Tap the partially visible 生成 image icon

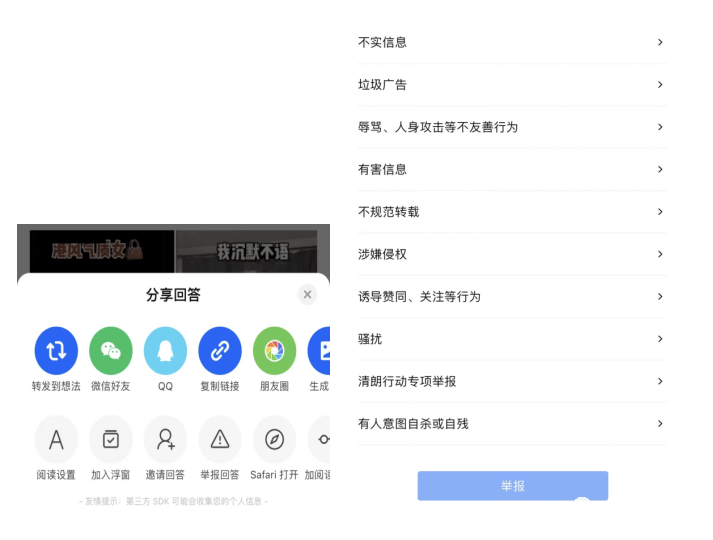click(x=319, y=350)
